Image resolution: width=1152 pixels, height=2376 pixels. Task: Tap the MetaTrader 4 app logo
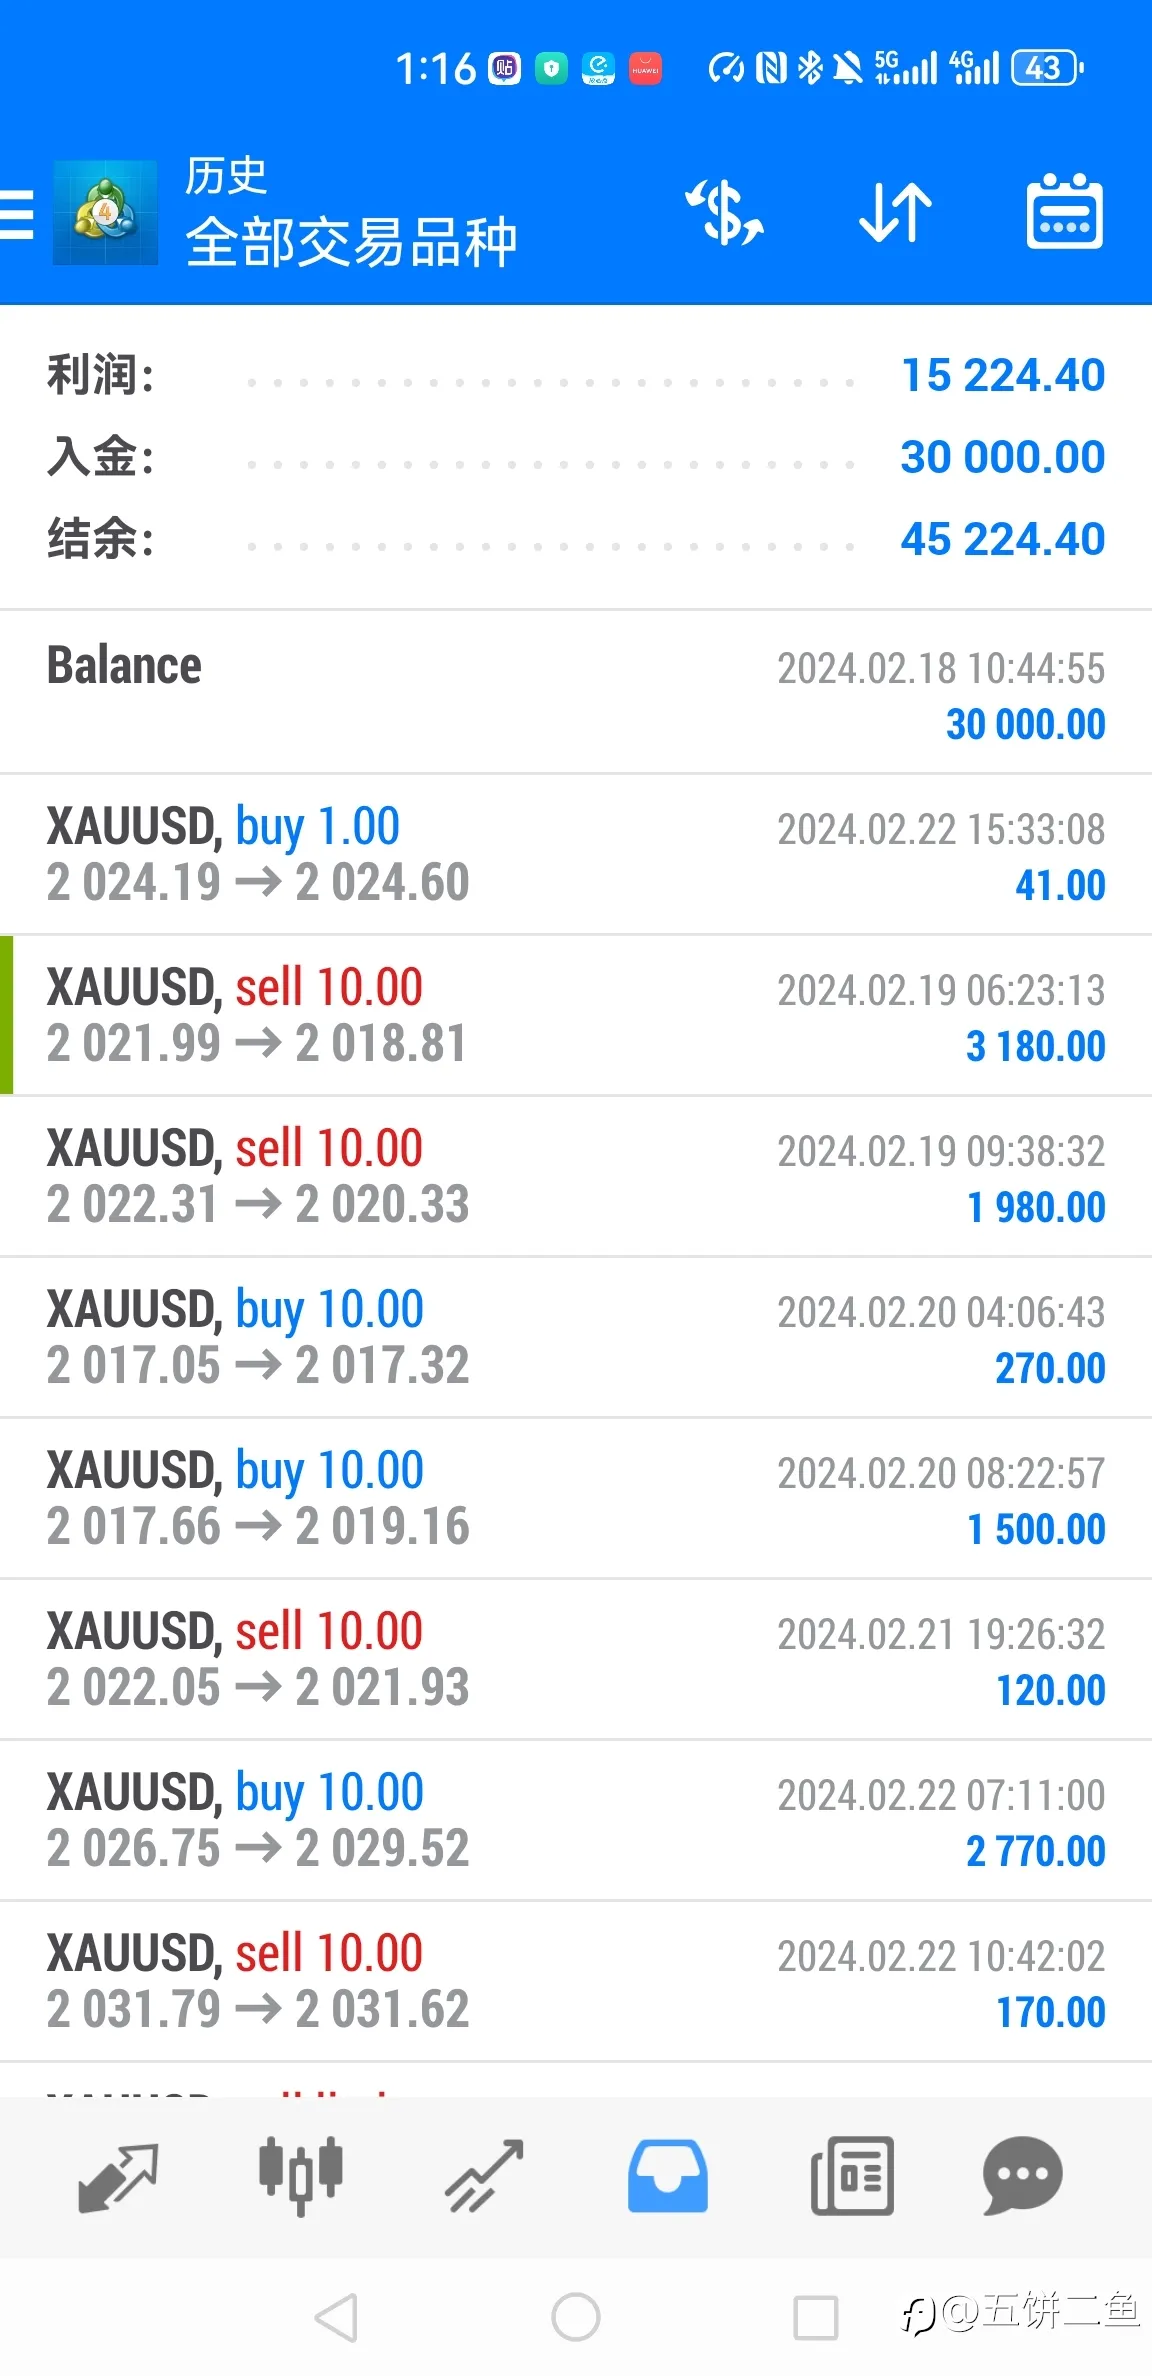[105, 213]
